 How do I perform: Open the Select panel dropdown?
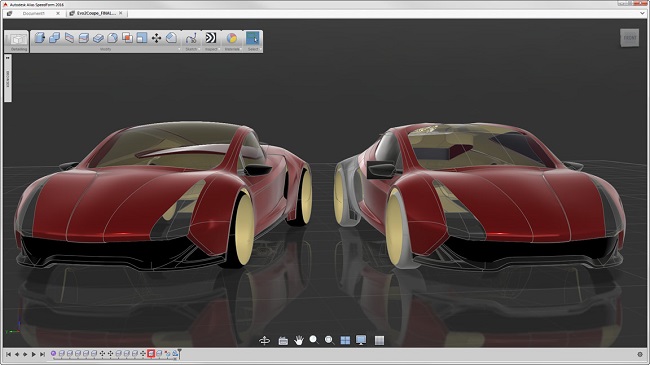click(260, 49)
